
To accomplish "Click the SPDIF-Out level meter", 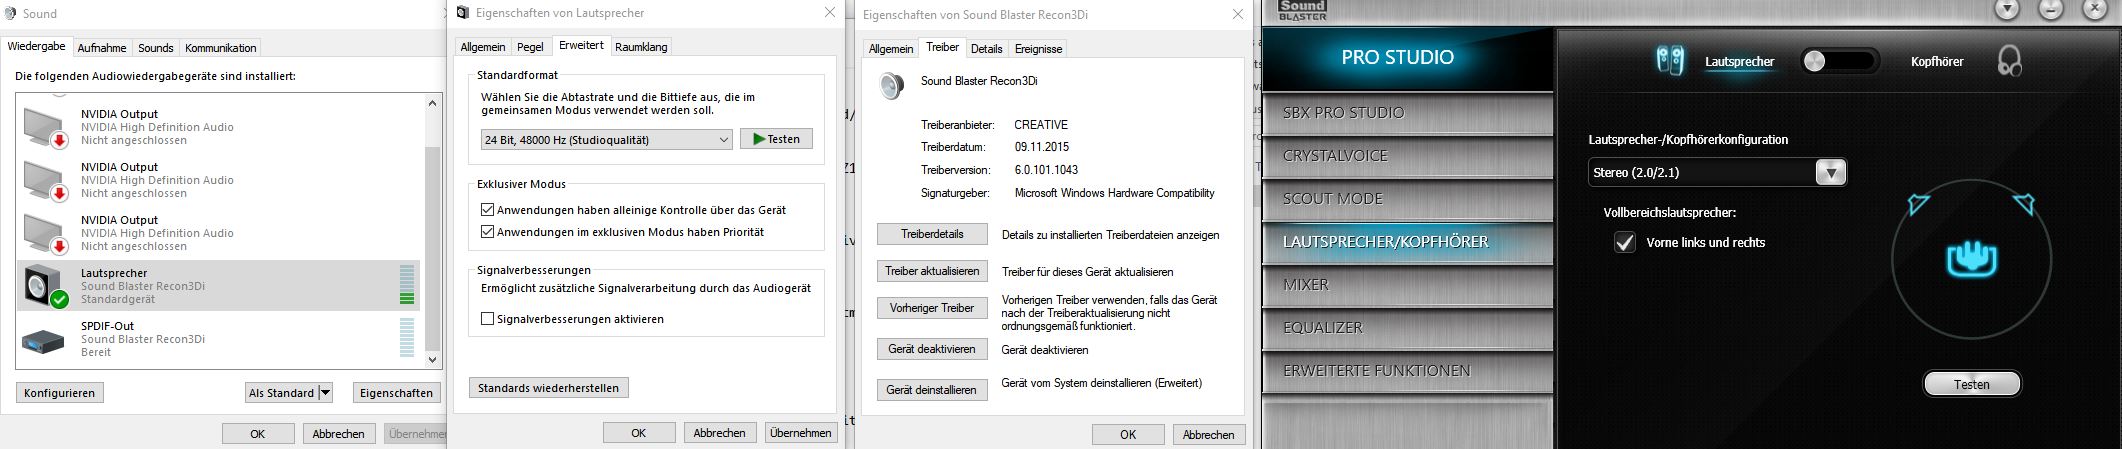I will click(x=406, y=338).
